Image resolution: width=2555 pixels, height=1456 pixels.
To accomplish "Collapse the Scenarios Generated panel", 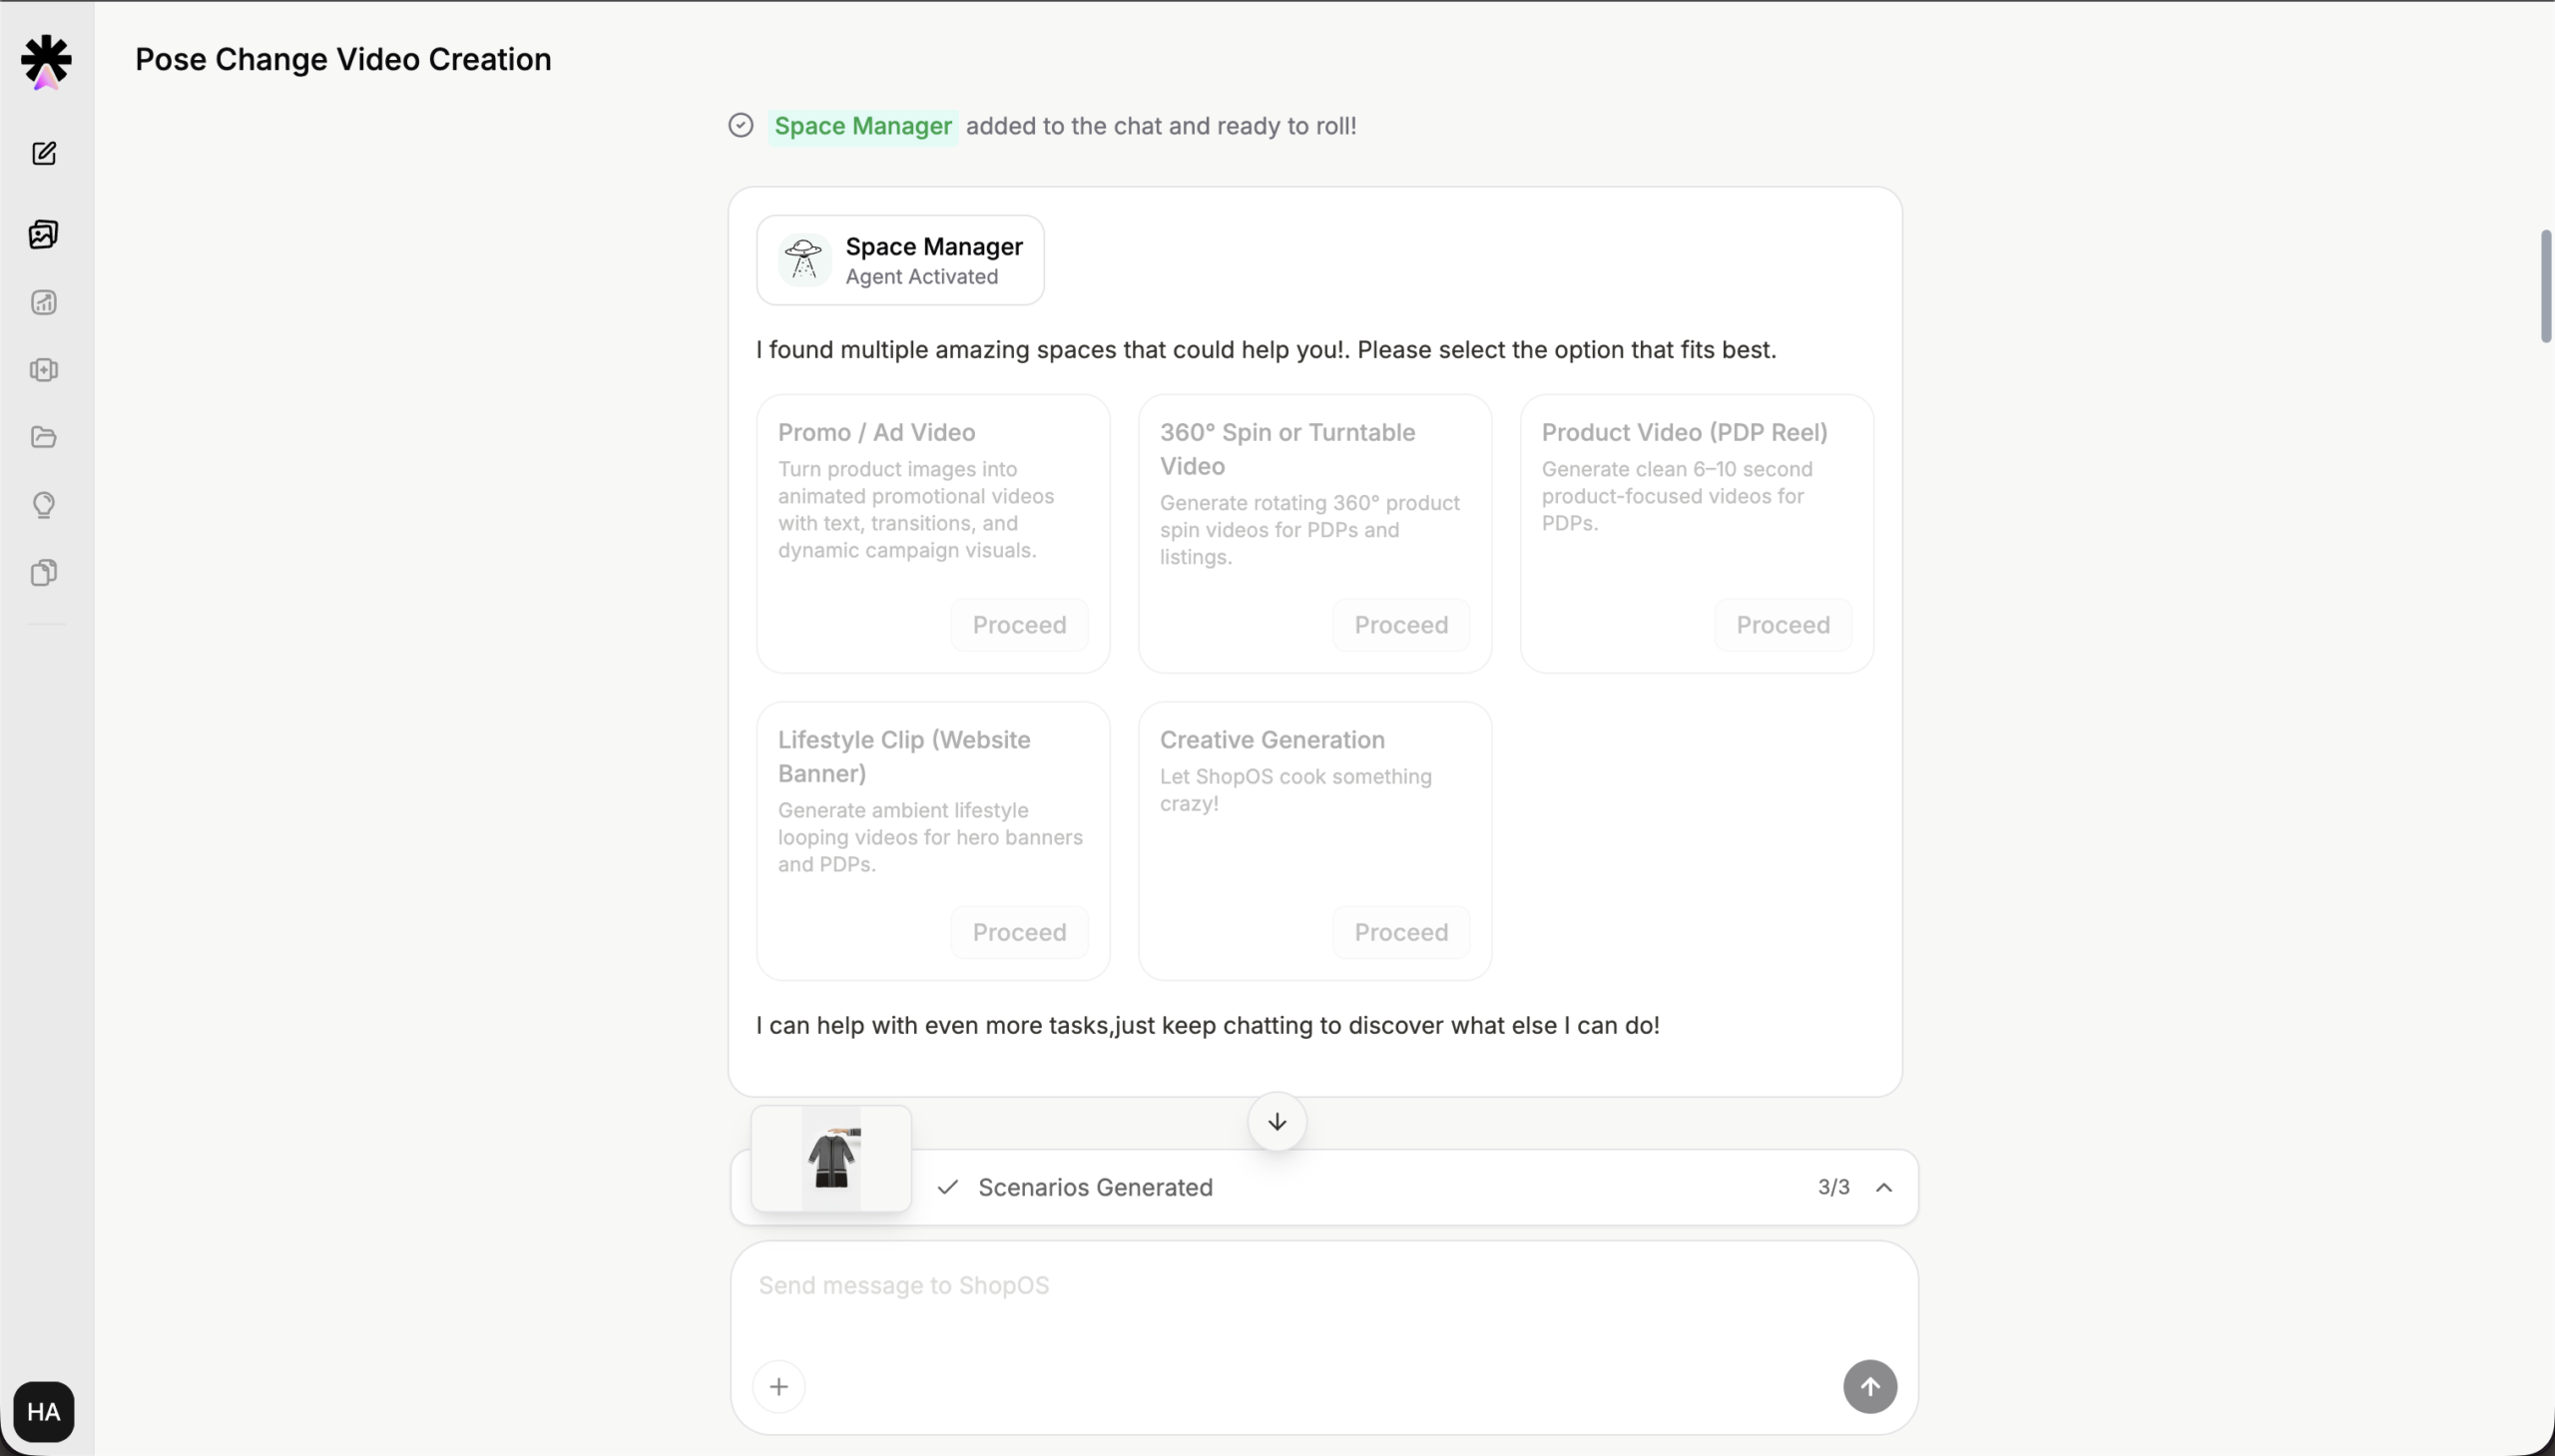I will (1884, 1187).
